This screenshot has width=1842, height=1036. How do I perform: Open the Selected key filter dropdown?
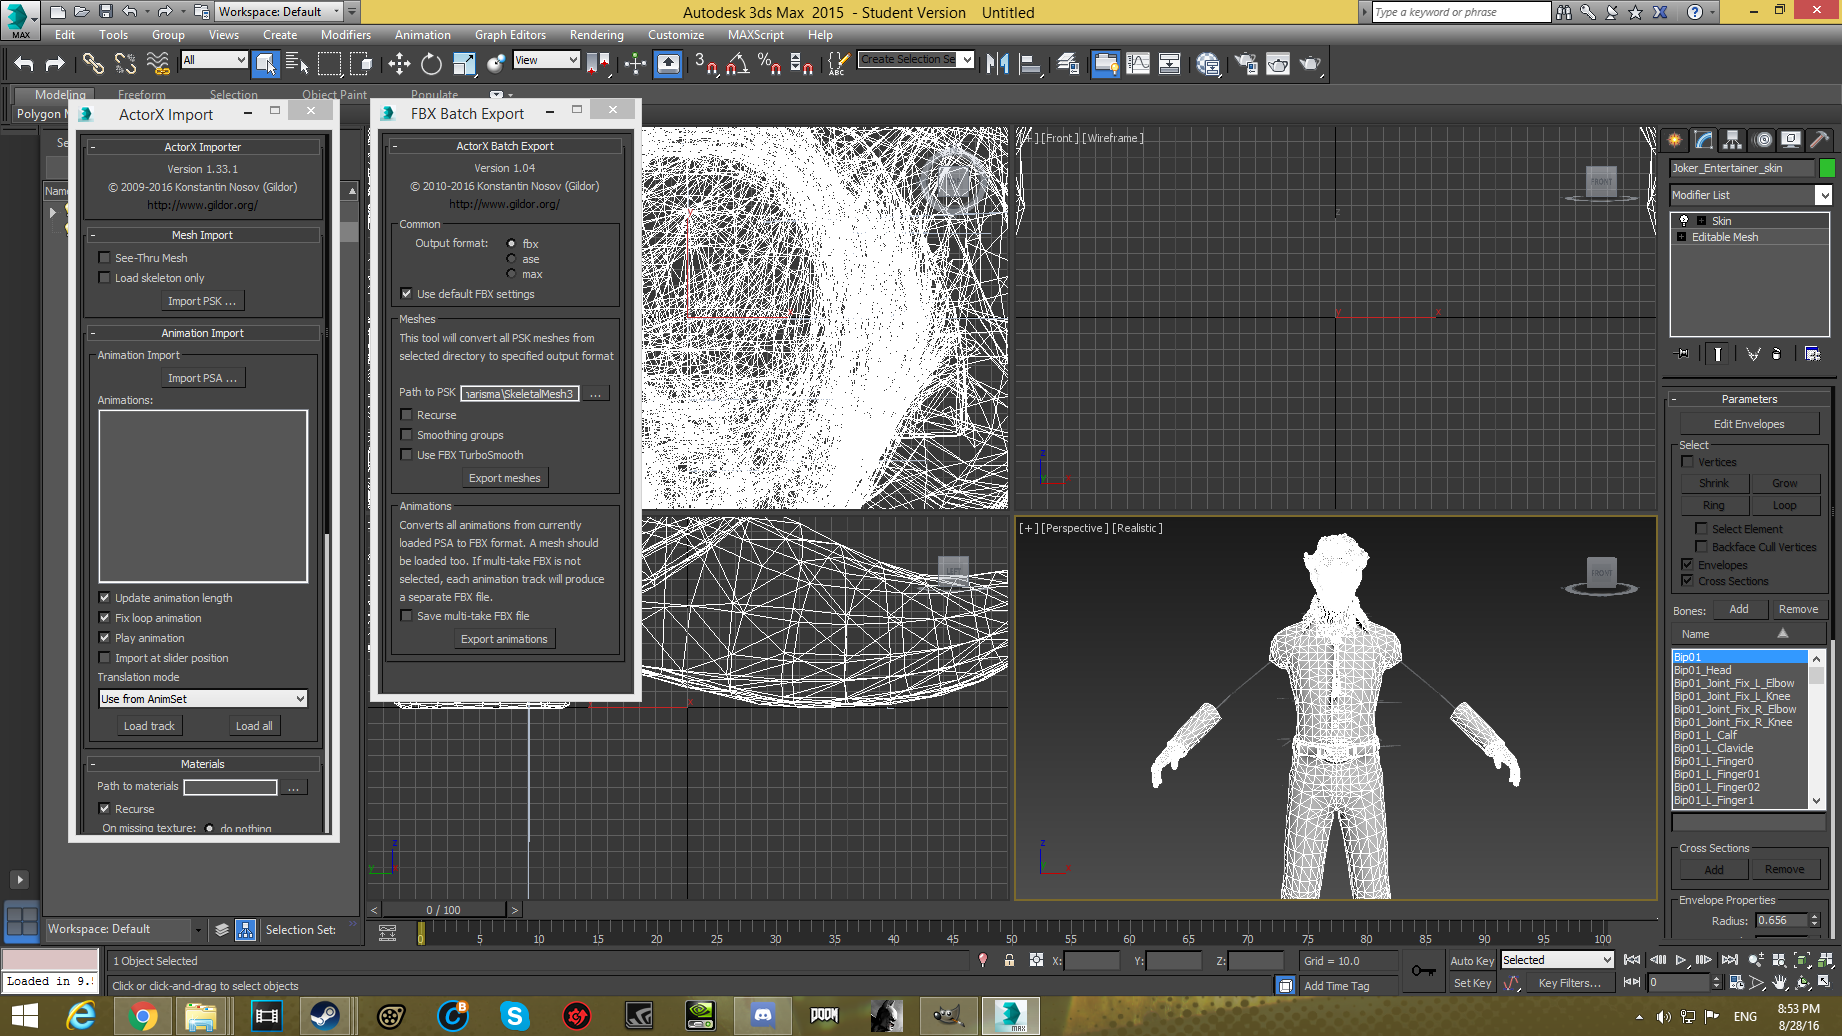(x=1558, y=960)
